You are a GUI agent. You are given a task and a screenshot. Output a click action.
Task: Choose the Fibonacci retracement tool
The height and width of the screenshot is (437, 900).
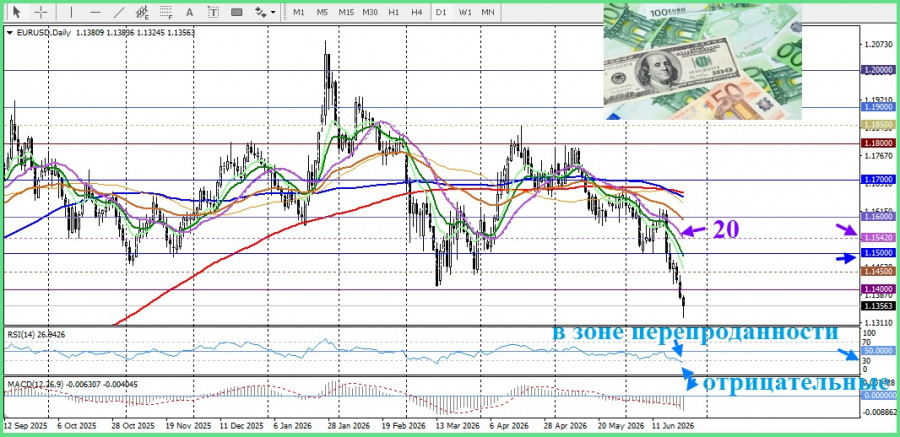(x=166, y=11)
